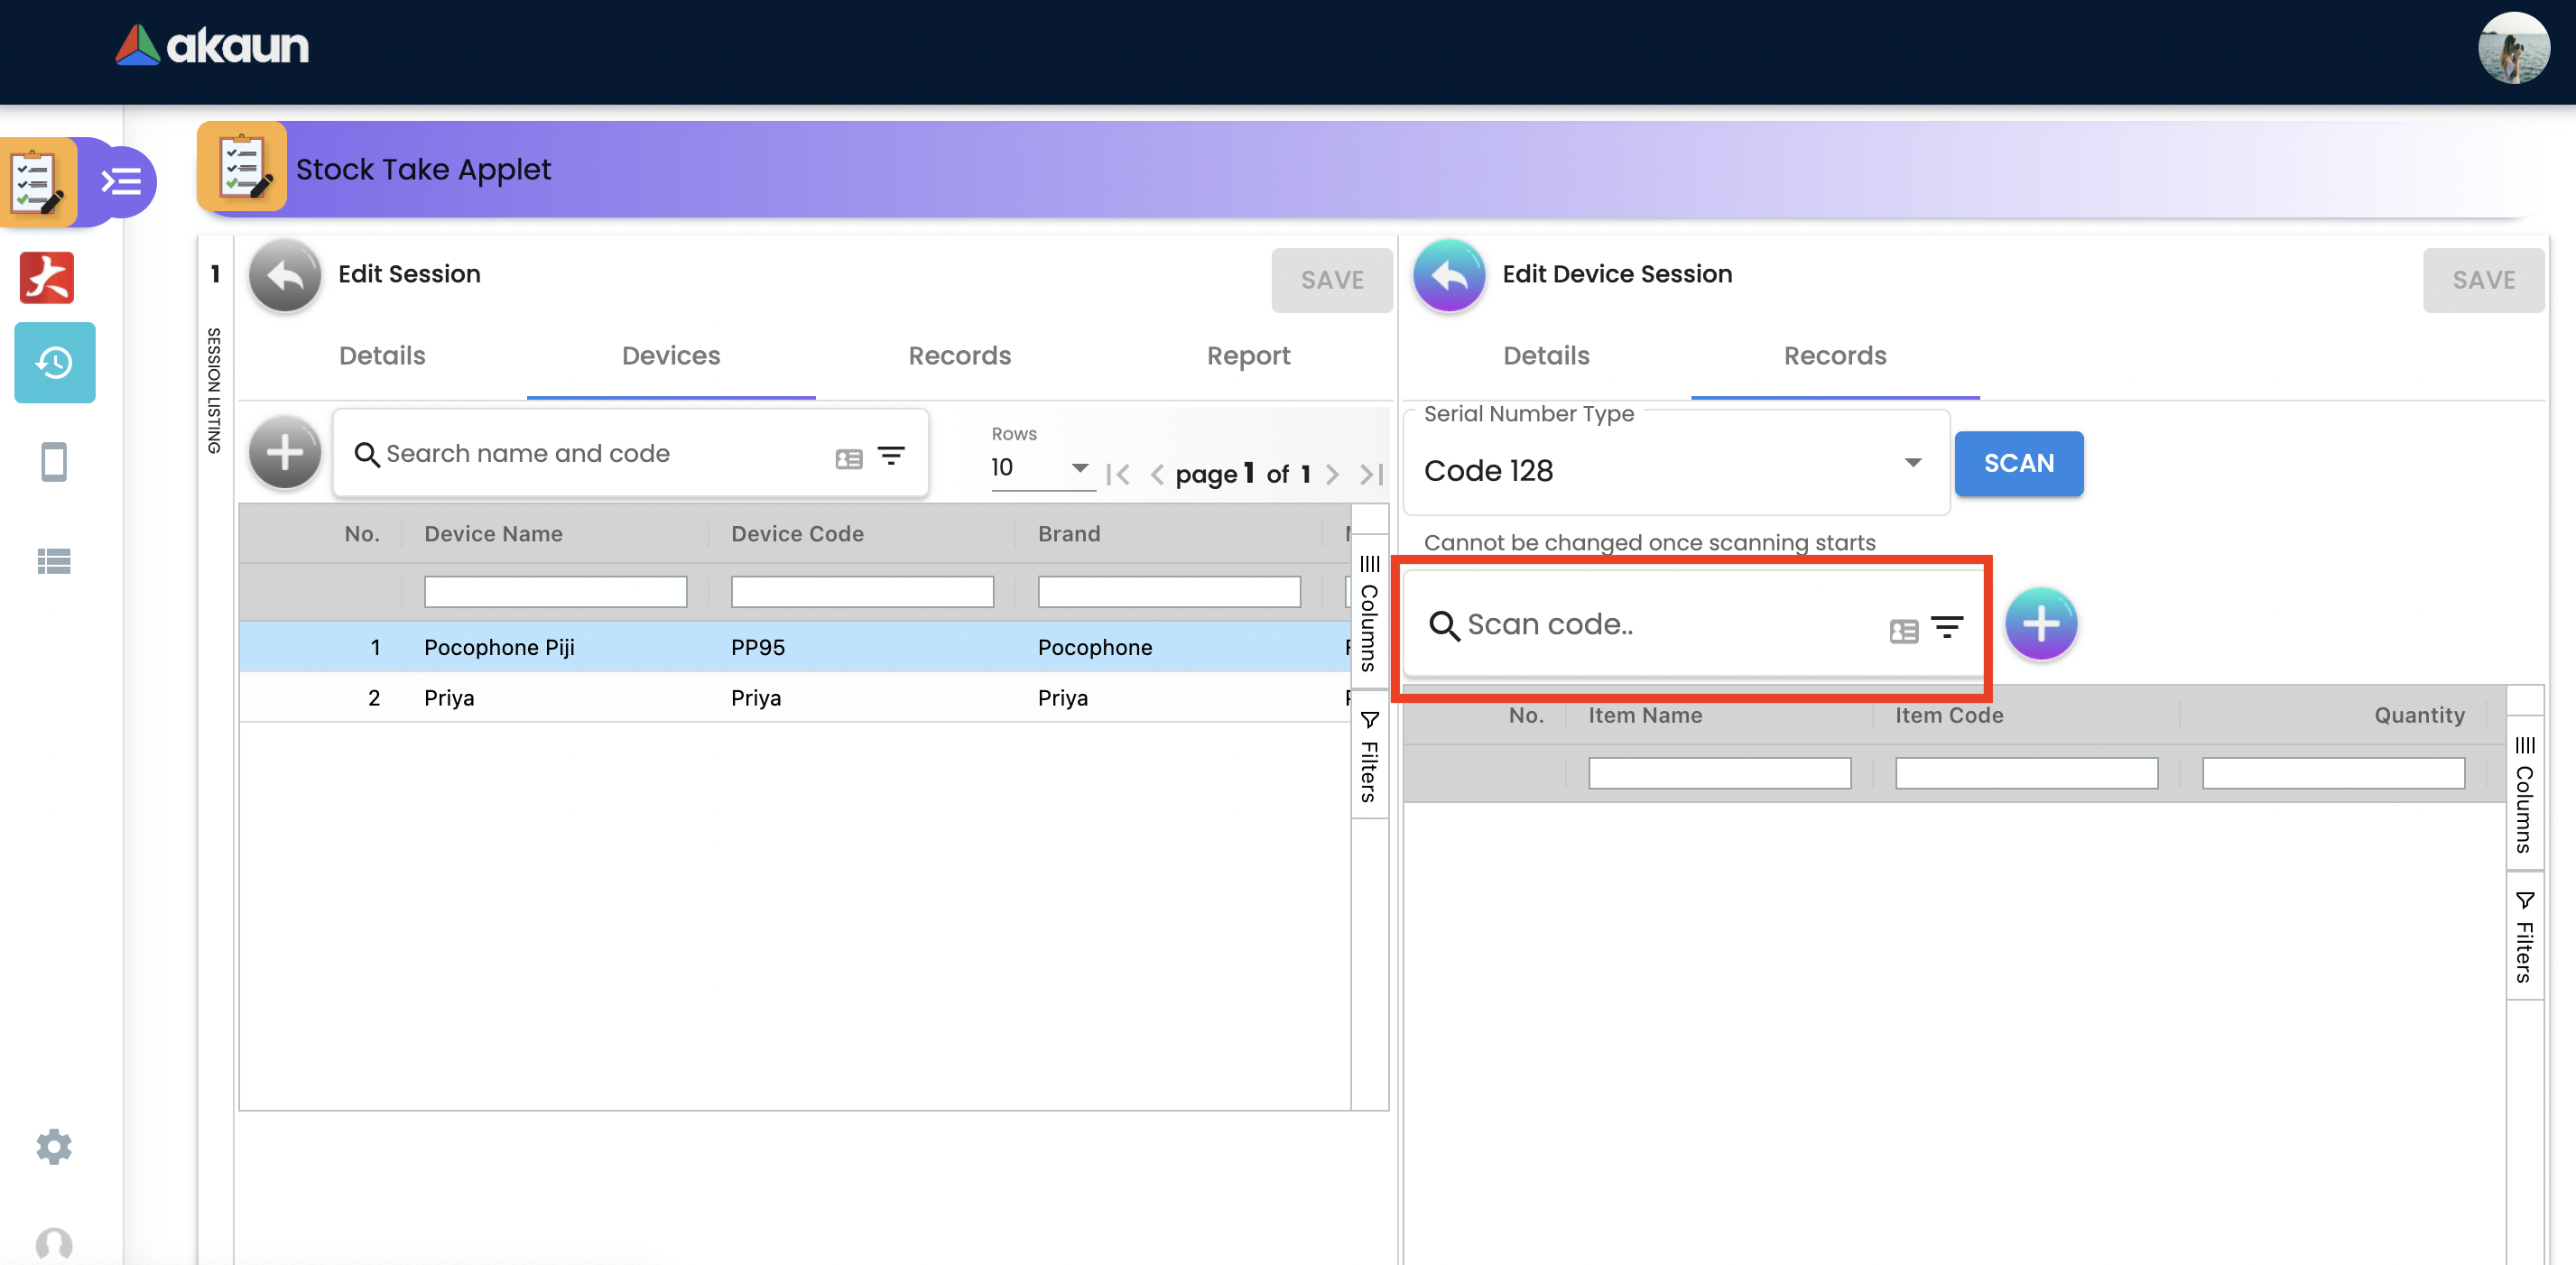This screenshot has width=2576, height=1265.
Task: Toggle the Columns side panel in devices grid
Action: (1369, 612)
